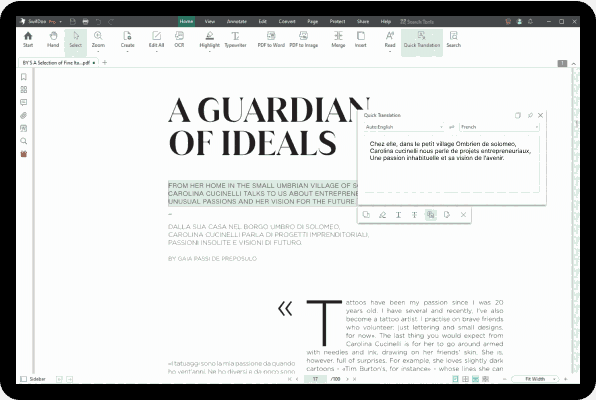The height and width of the screenshot is (400, 596).
Task: Expand the Zoom tool dropdown arrow
Action: 98,51
